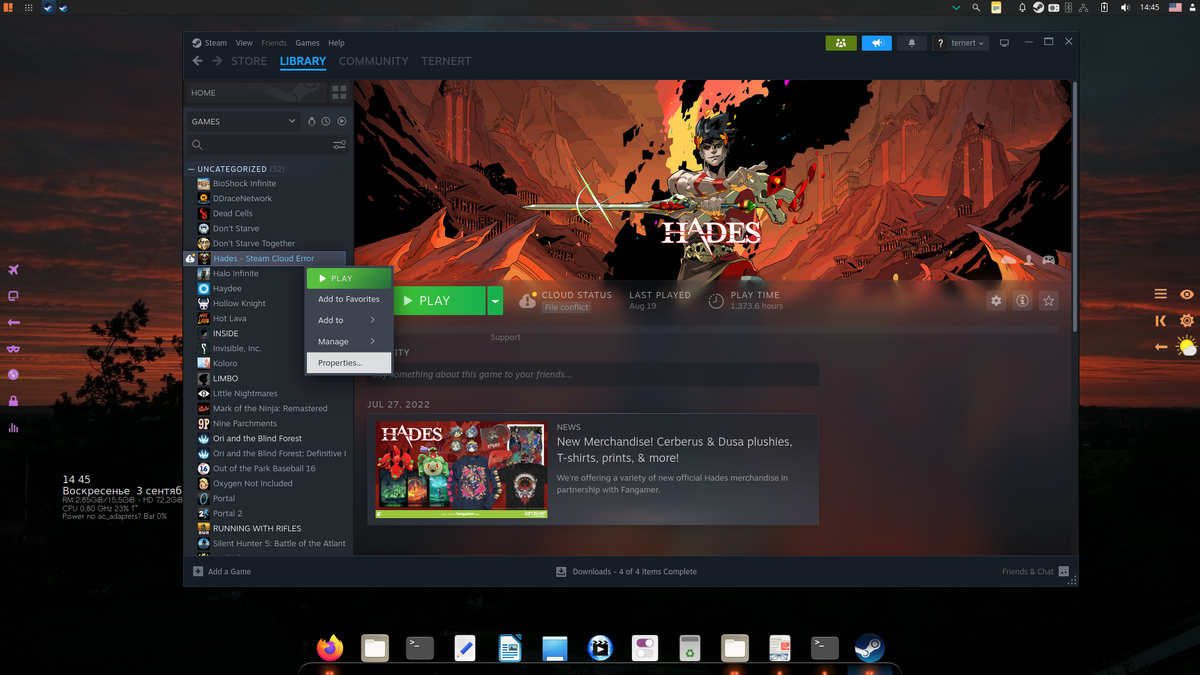1200x675 pixels.
Task: Switch to Big Picture mode monitor icon
Action: (x=1004, y=43)
